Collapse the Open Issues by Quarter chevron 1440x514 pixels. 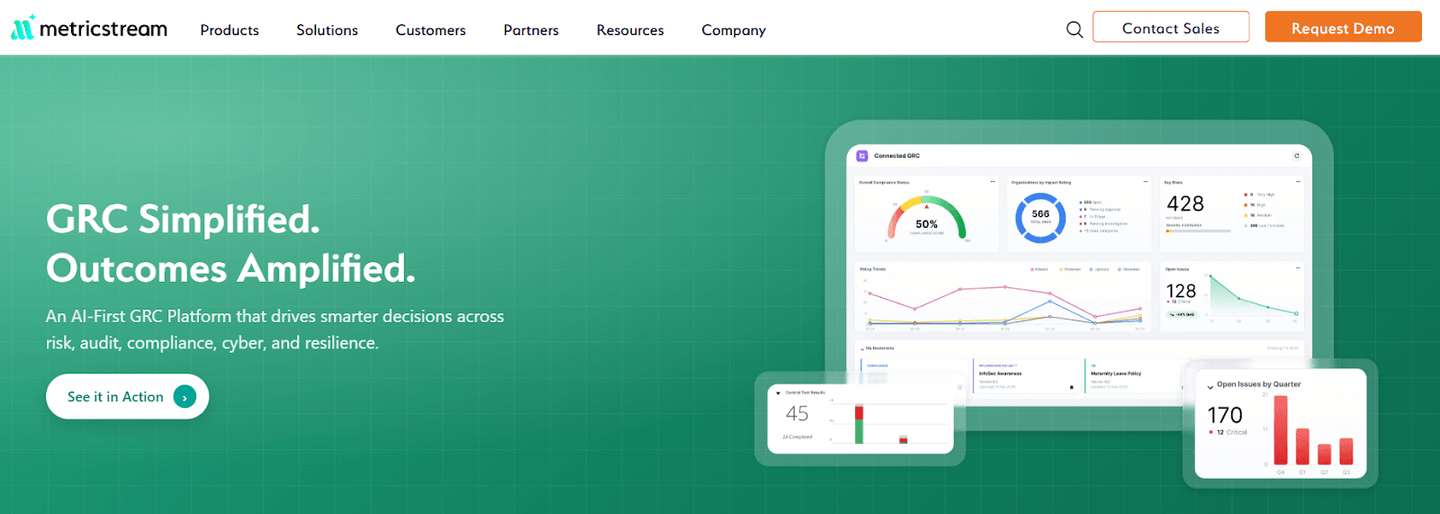tap(1210, 385)
